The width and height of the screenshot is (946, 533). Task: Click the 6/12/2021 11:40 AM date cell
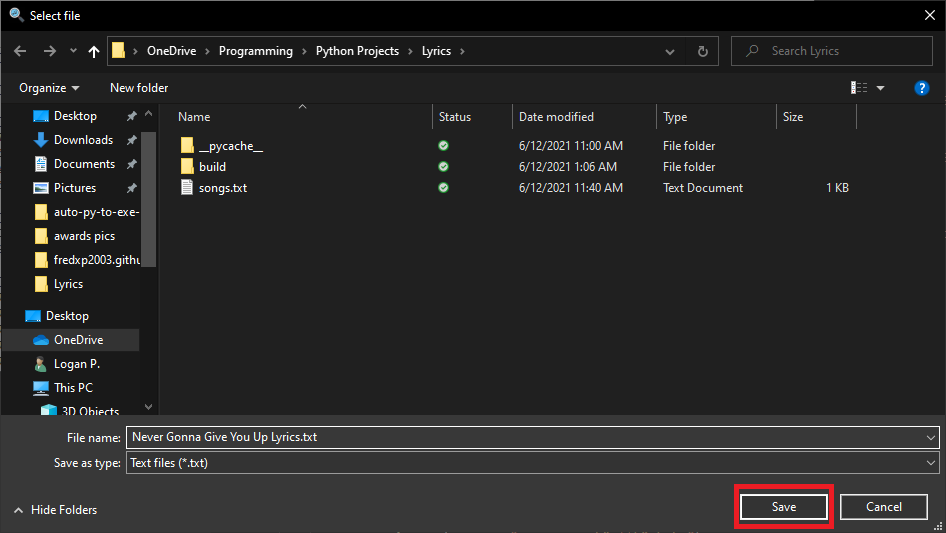tap(571, 188)
